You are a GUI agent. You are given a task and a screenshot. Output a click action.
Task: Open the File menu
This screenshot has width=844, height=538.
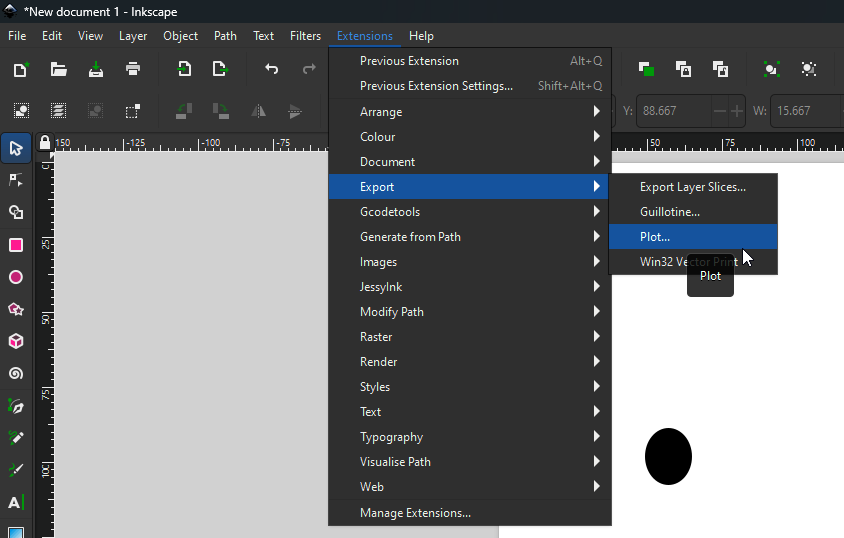click(x=17, y=36)
